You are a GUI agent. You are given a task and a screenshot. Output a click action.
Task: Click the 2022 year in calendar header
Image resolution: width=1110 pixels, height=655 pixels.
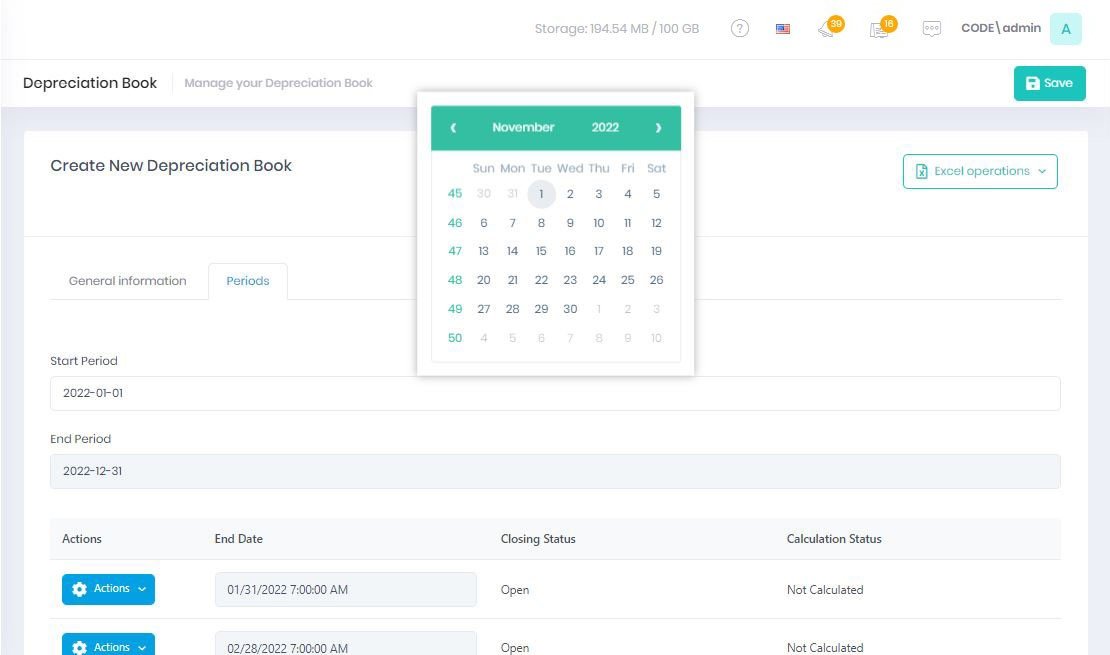pos(605,128)
